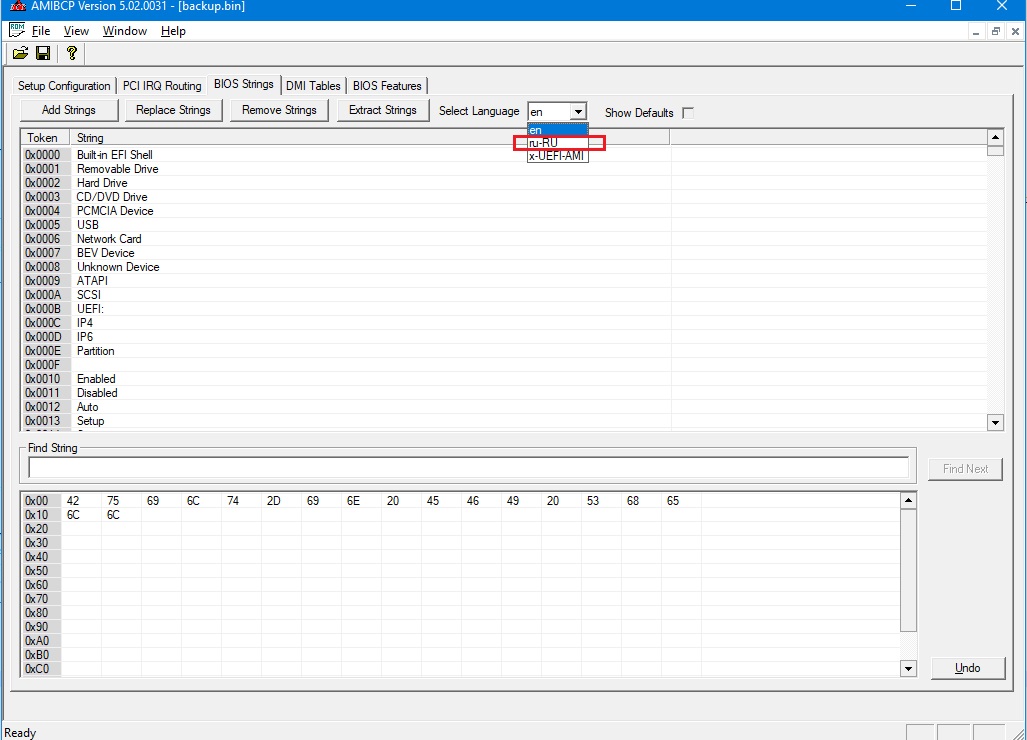This screenshot has width=1027, height=740.
Task: Click the Replace Strings button
Action: coord(174,110)
